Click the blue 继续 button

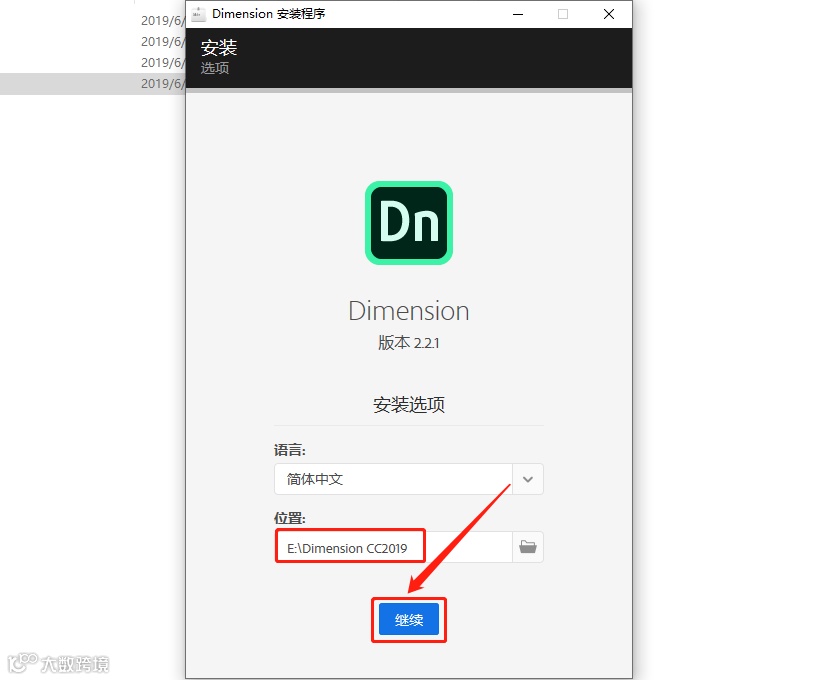(x=409, y=619)
